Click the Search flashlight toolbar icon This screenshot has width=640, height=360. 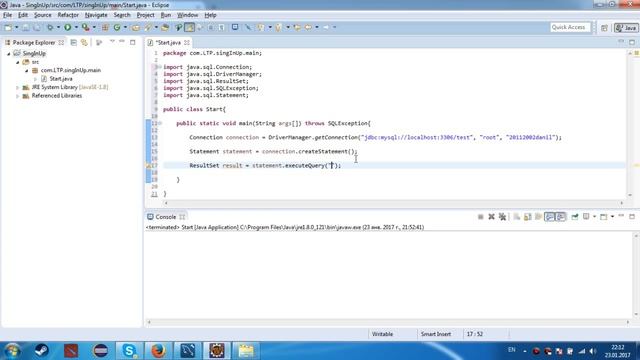tap(148, 27)
